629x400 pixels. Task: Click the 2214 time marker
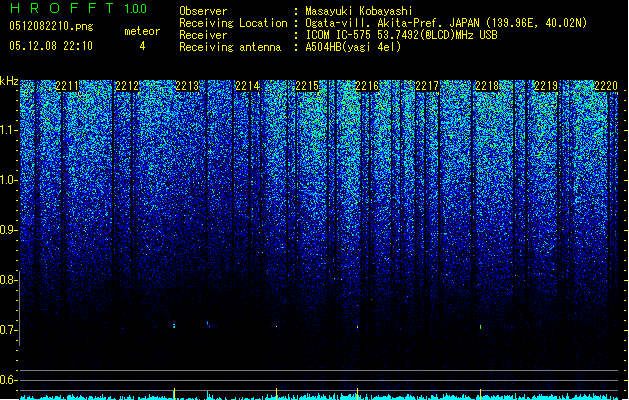247,86
